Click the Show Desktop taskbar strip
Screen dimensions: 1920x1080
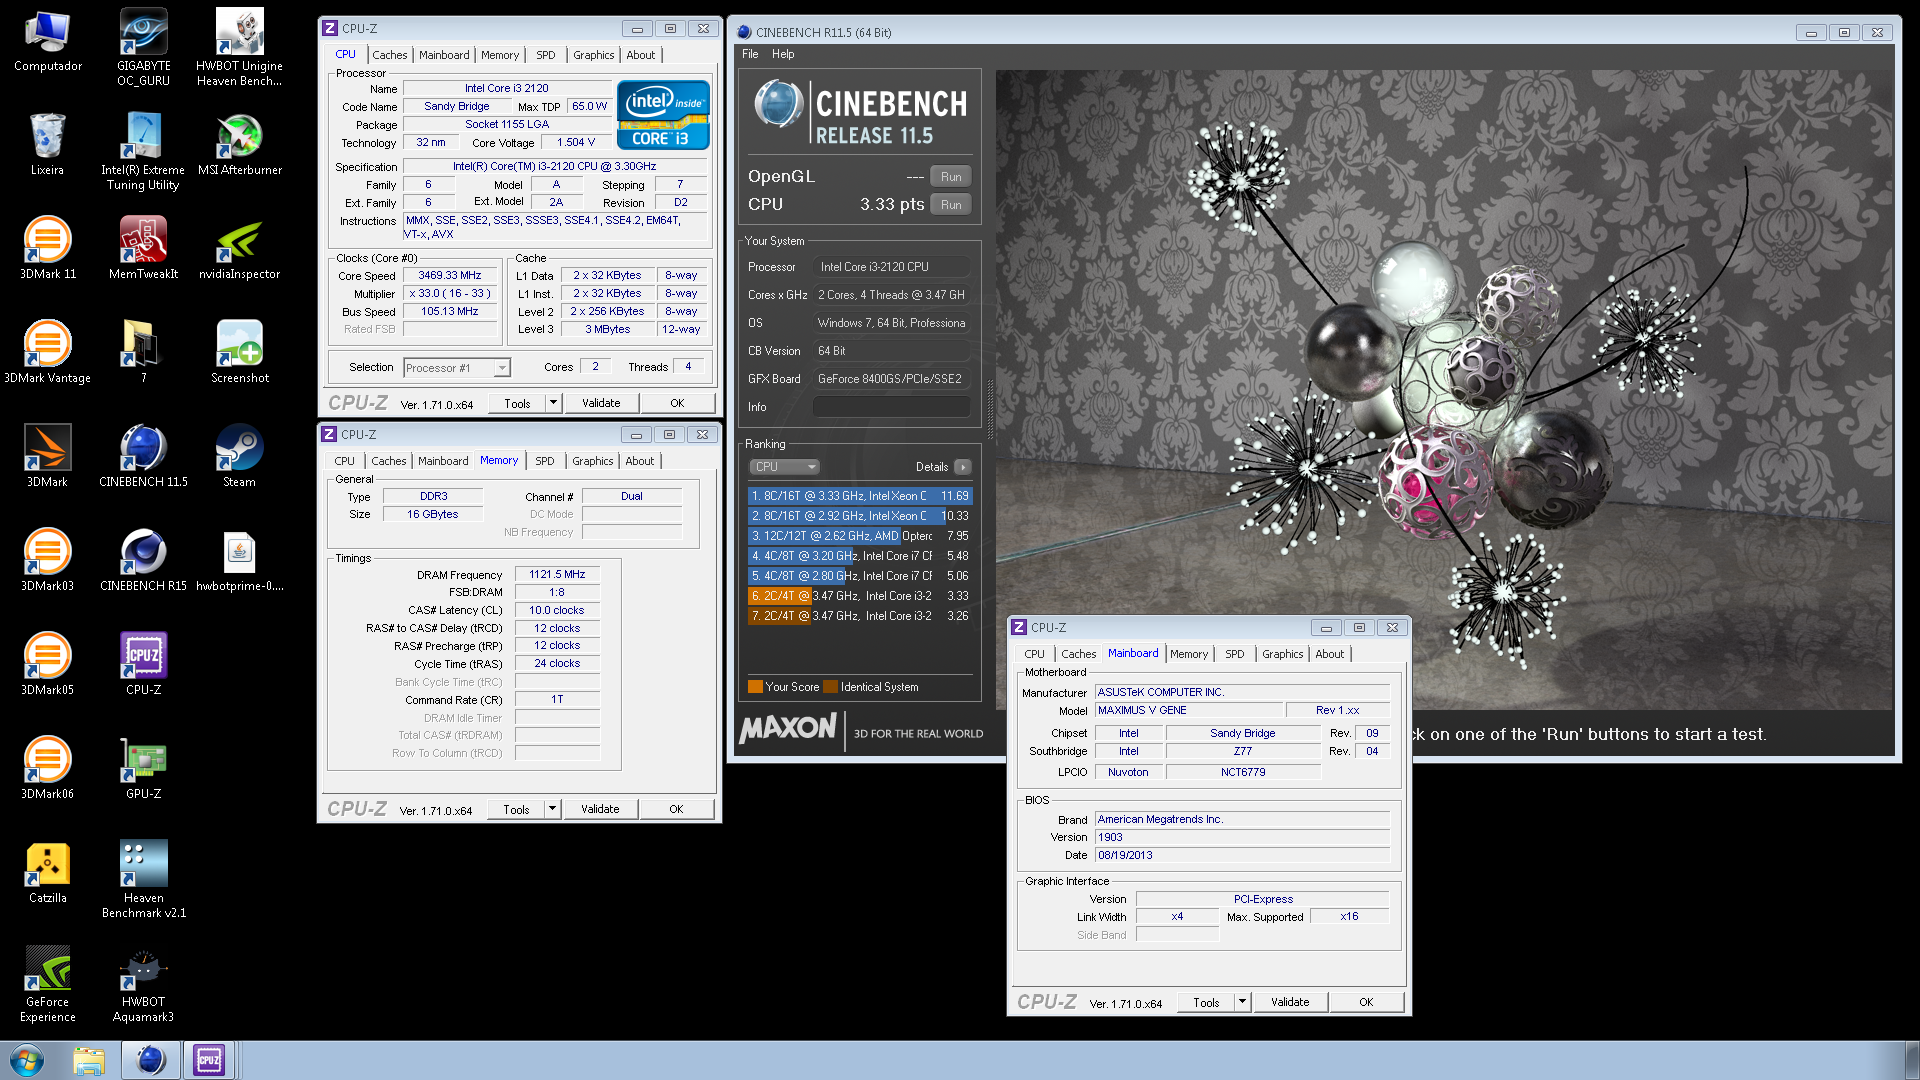tap(1912, 1060)
